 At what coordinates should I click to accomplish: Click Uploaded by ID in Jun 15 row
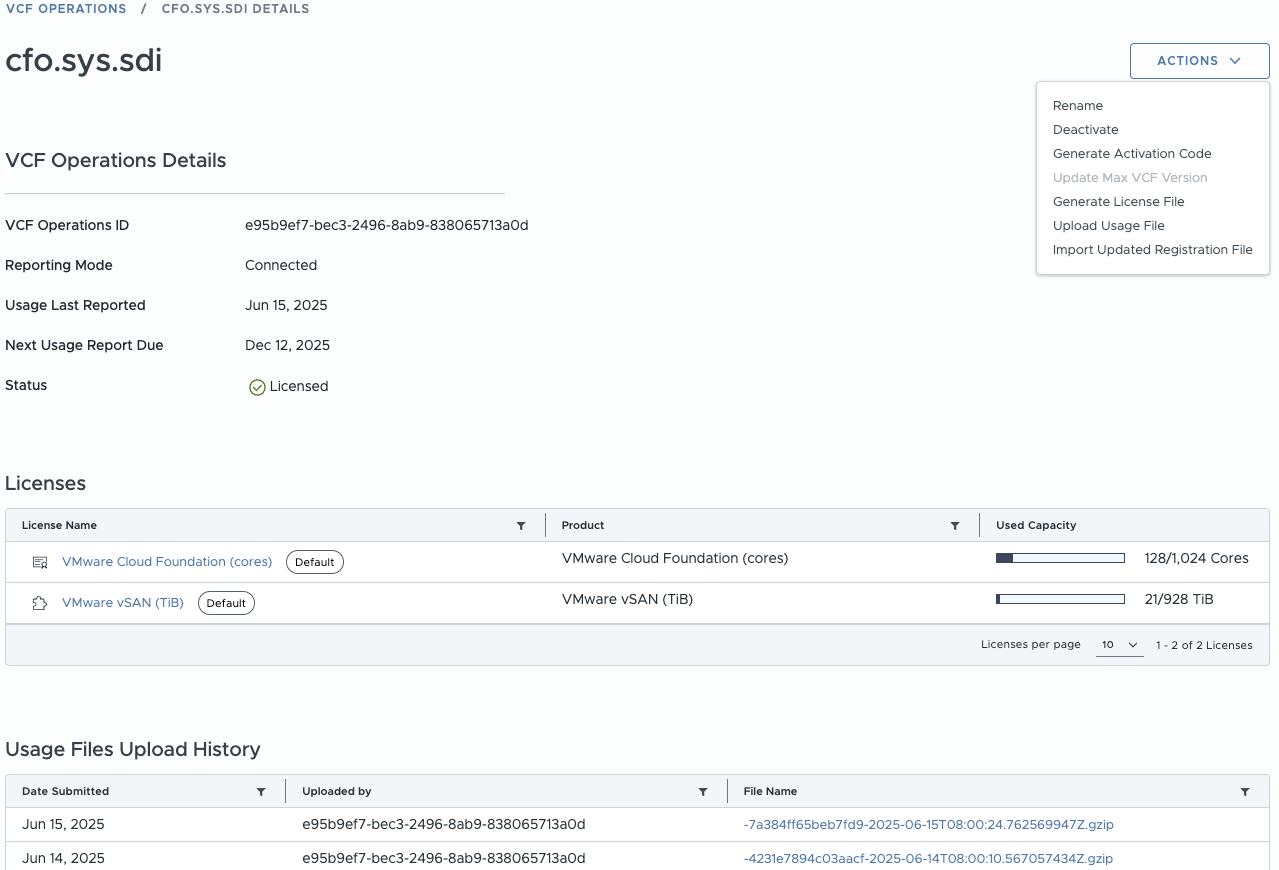pos(443,825)
